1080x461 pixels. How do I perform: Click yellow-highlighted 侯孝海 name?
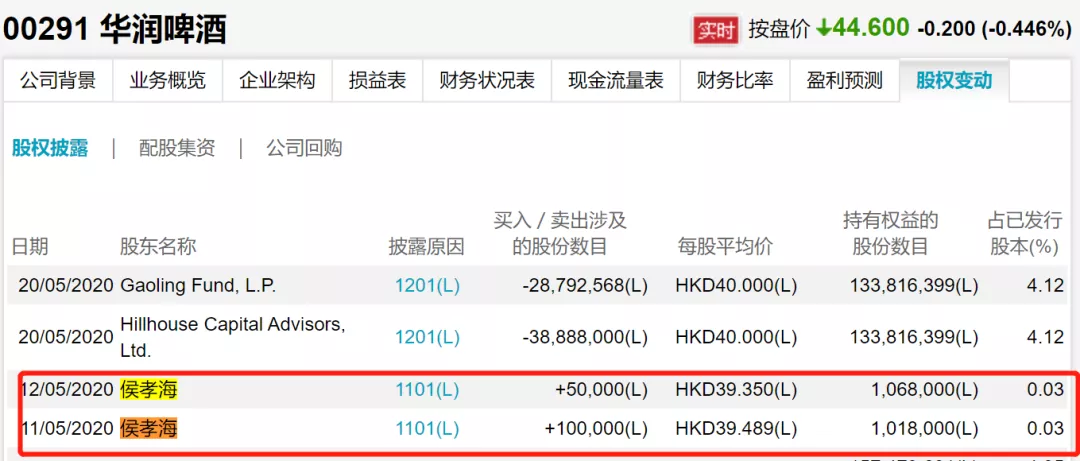pyautogui.click(x=149, y=390)
